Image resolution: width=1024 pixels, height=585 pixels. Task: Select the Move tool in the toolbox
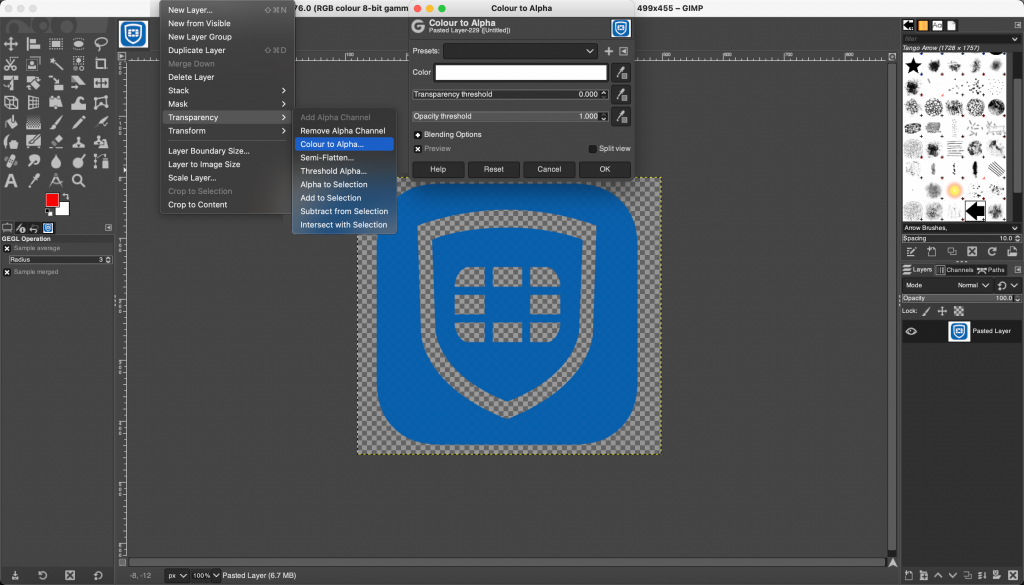[x=10, y=43]
